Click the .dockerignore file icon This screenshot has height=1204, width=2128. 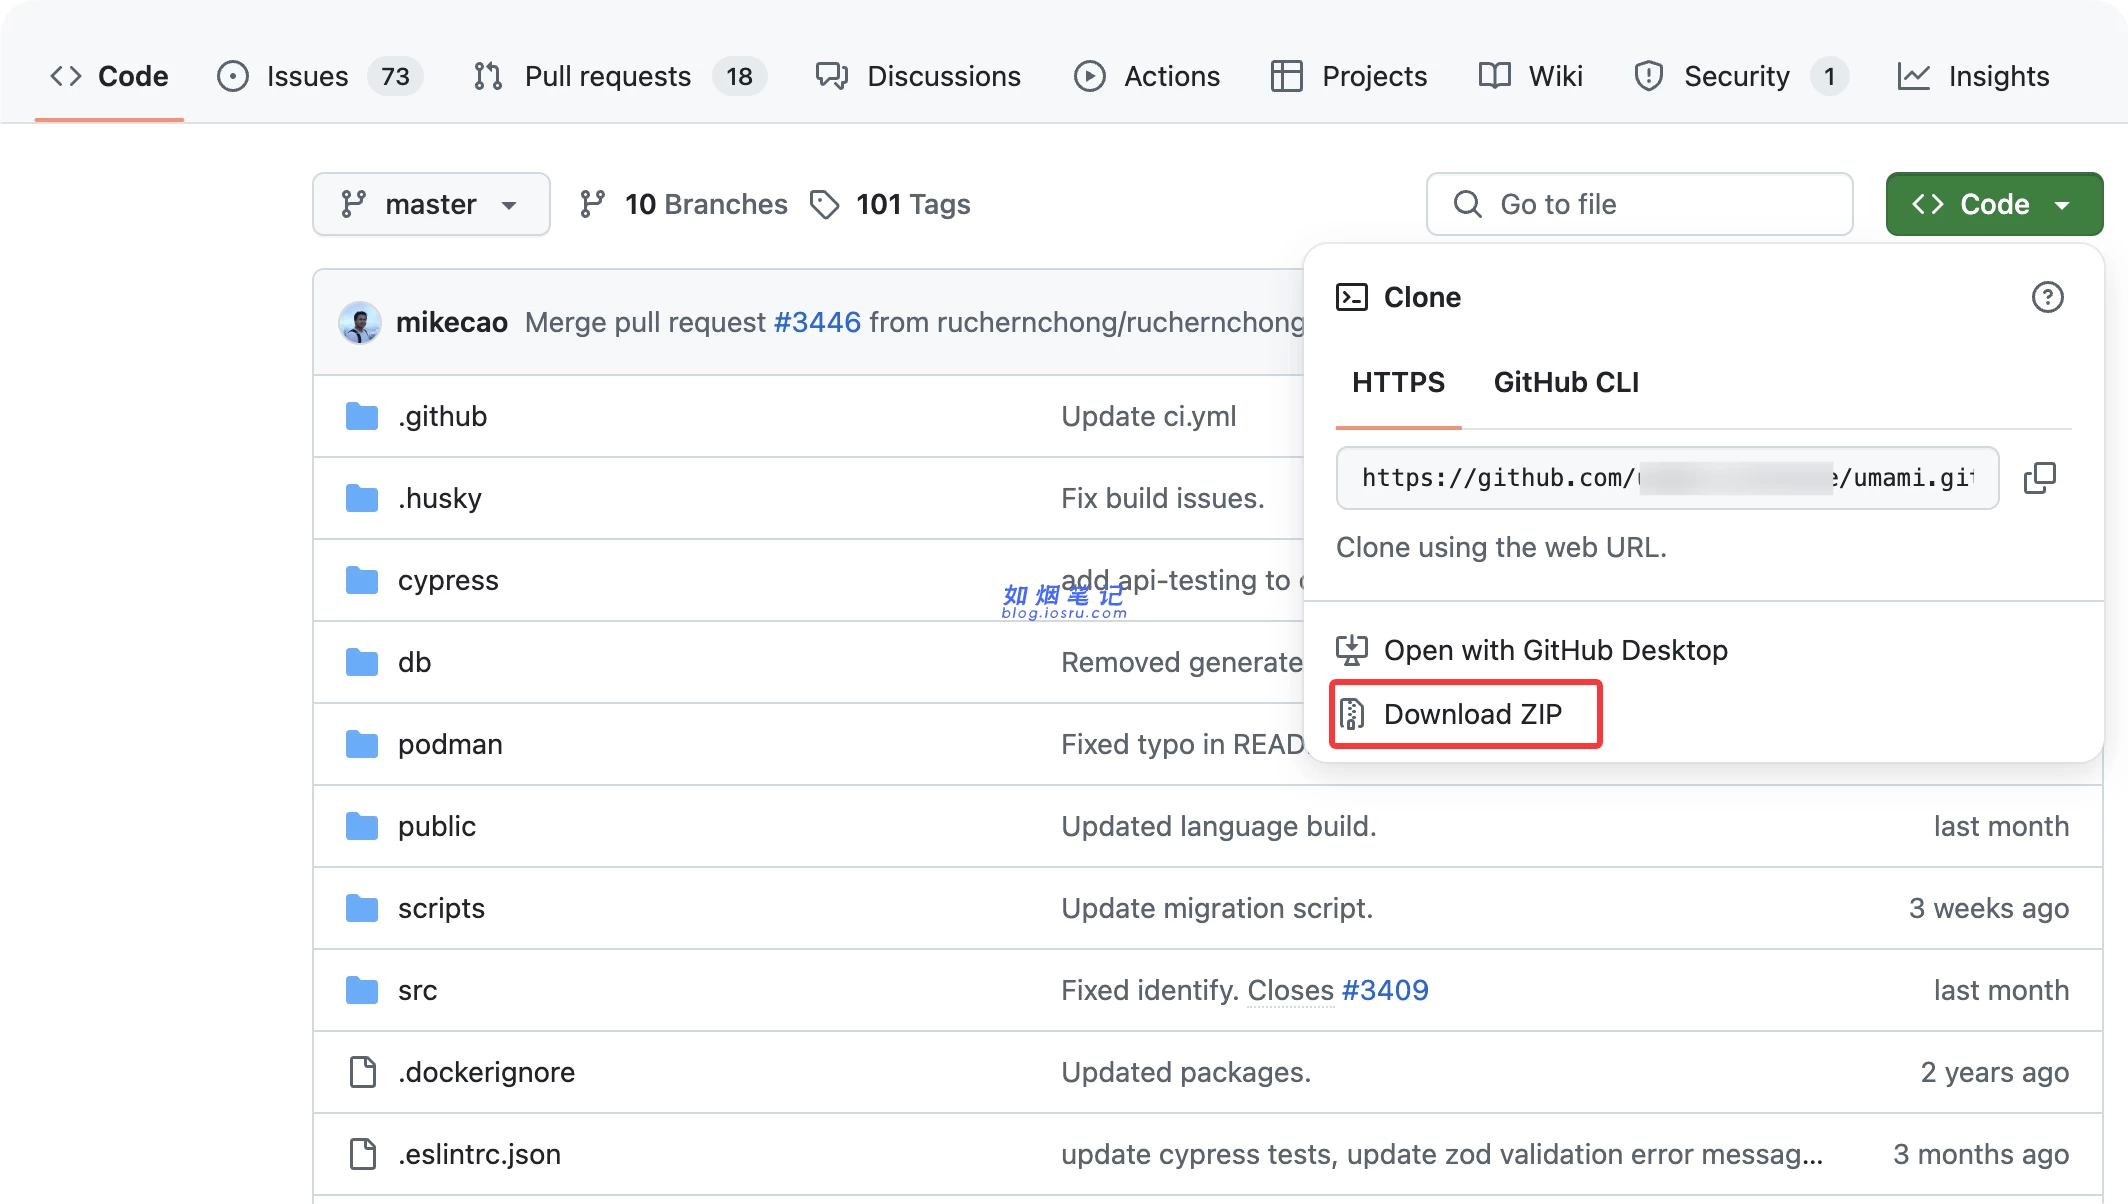pos(363,1072)
